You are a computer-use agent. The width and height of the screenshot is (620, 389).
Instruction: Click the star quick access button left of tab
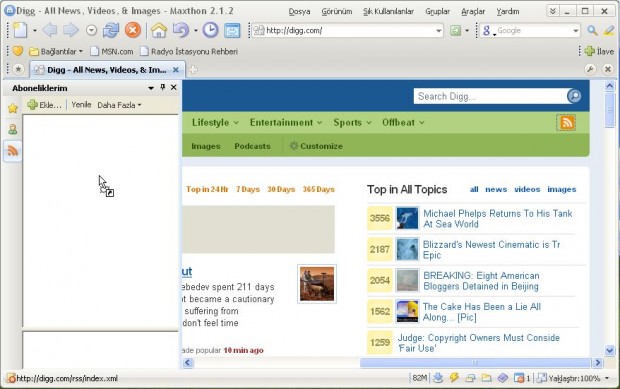pyautogui.click(x=18, y=70)
